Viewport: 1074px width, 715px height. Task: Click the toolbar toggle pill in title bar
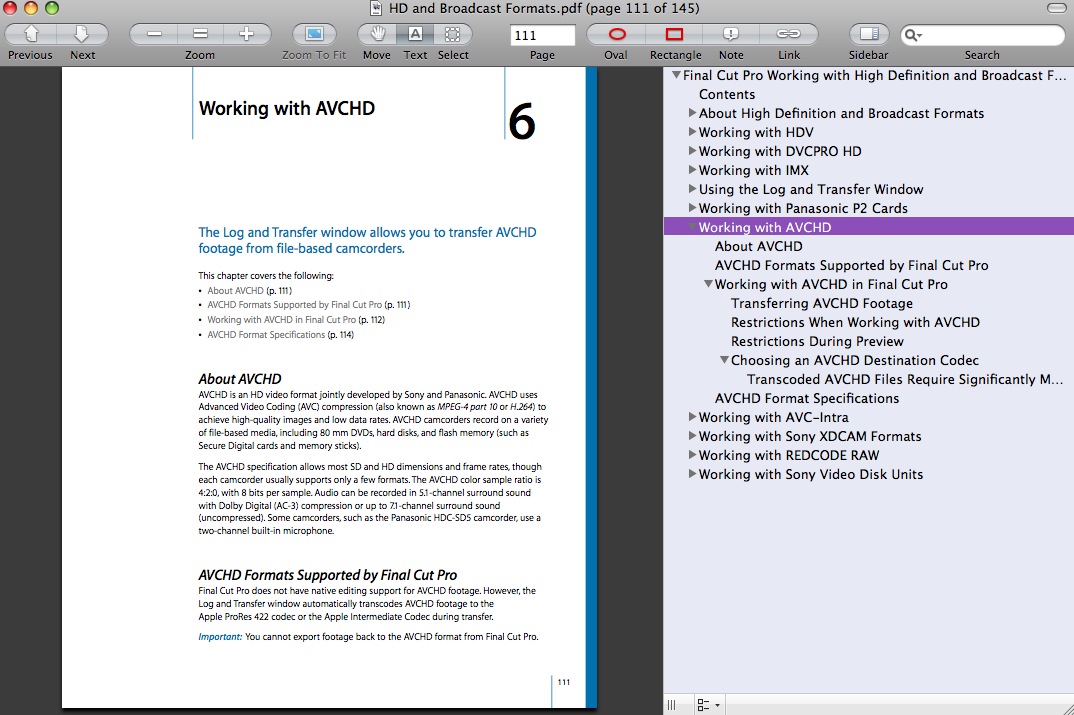tap(1056, 8)
